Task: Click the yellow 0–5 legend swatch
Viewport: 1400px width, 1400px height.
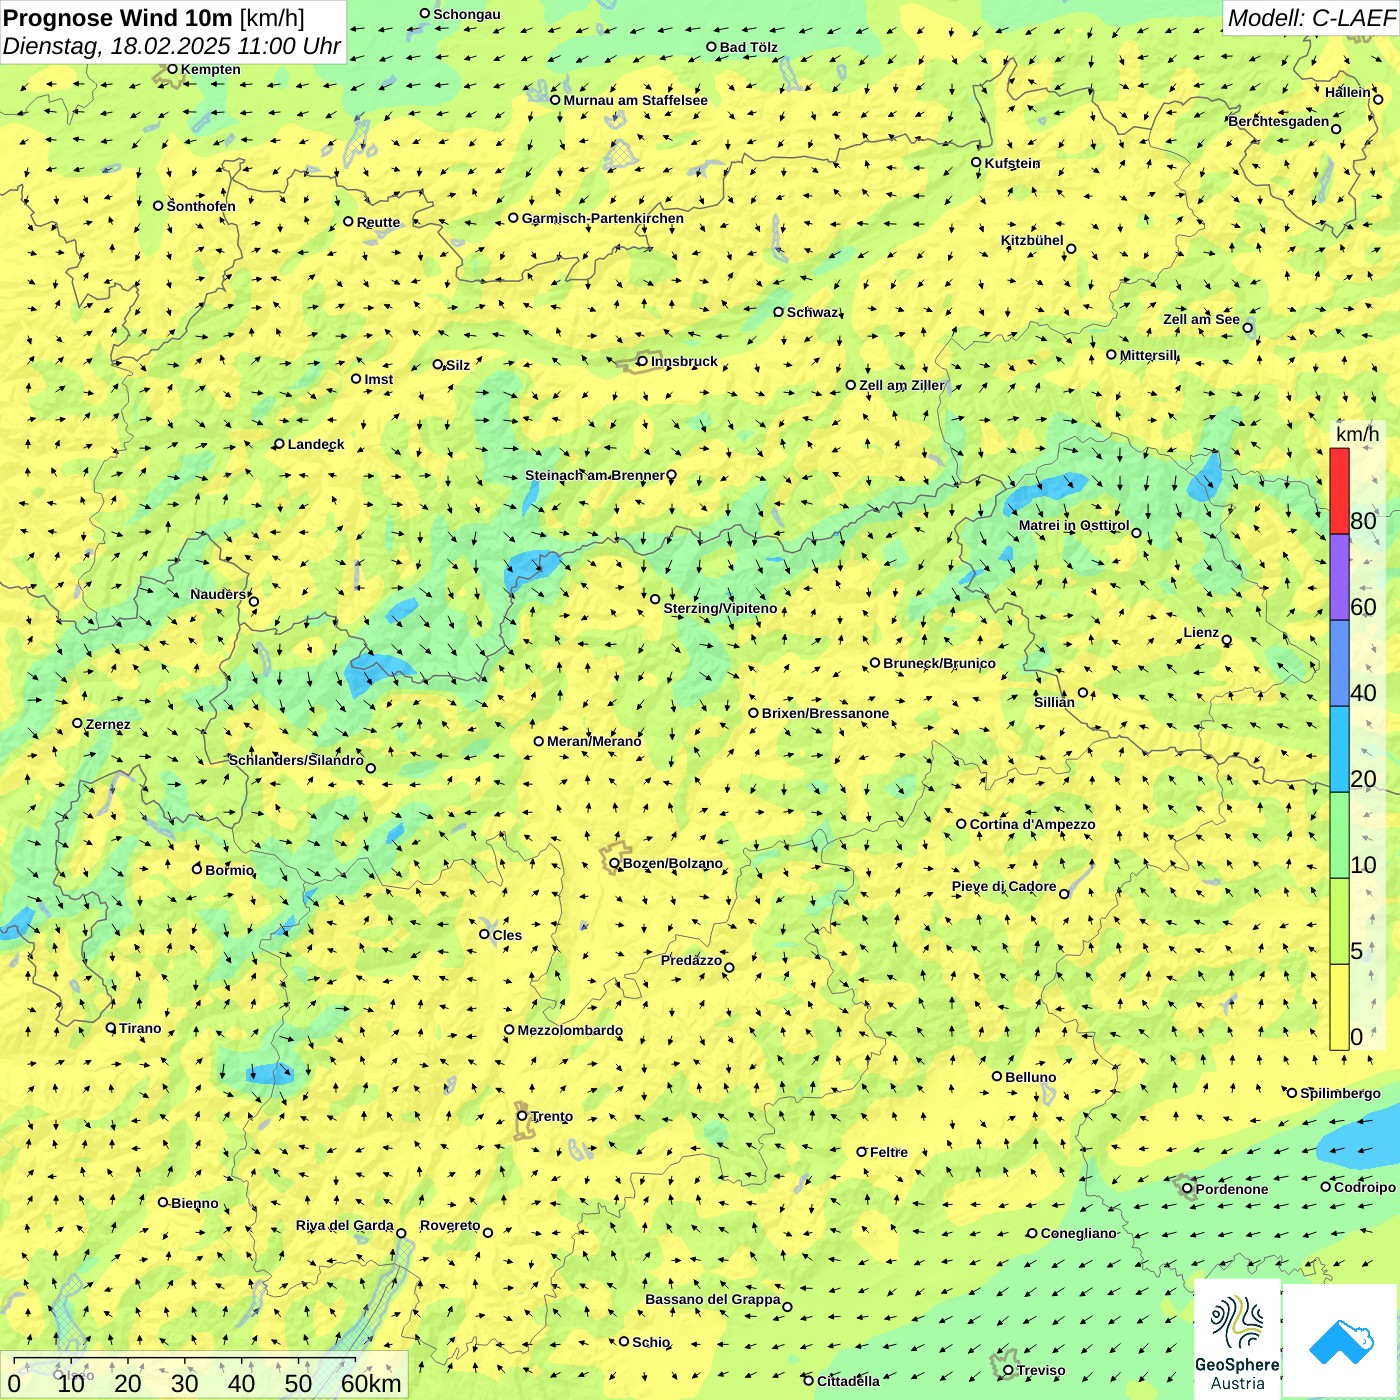Action: click(x=1339, y=1007)
